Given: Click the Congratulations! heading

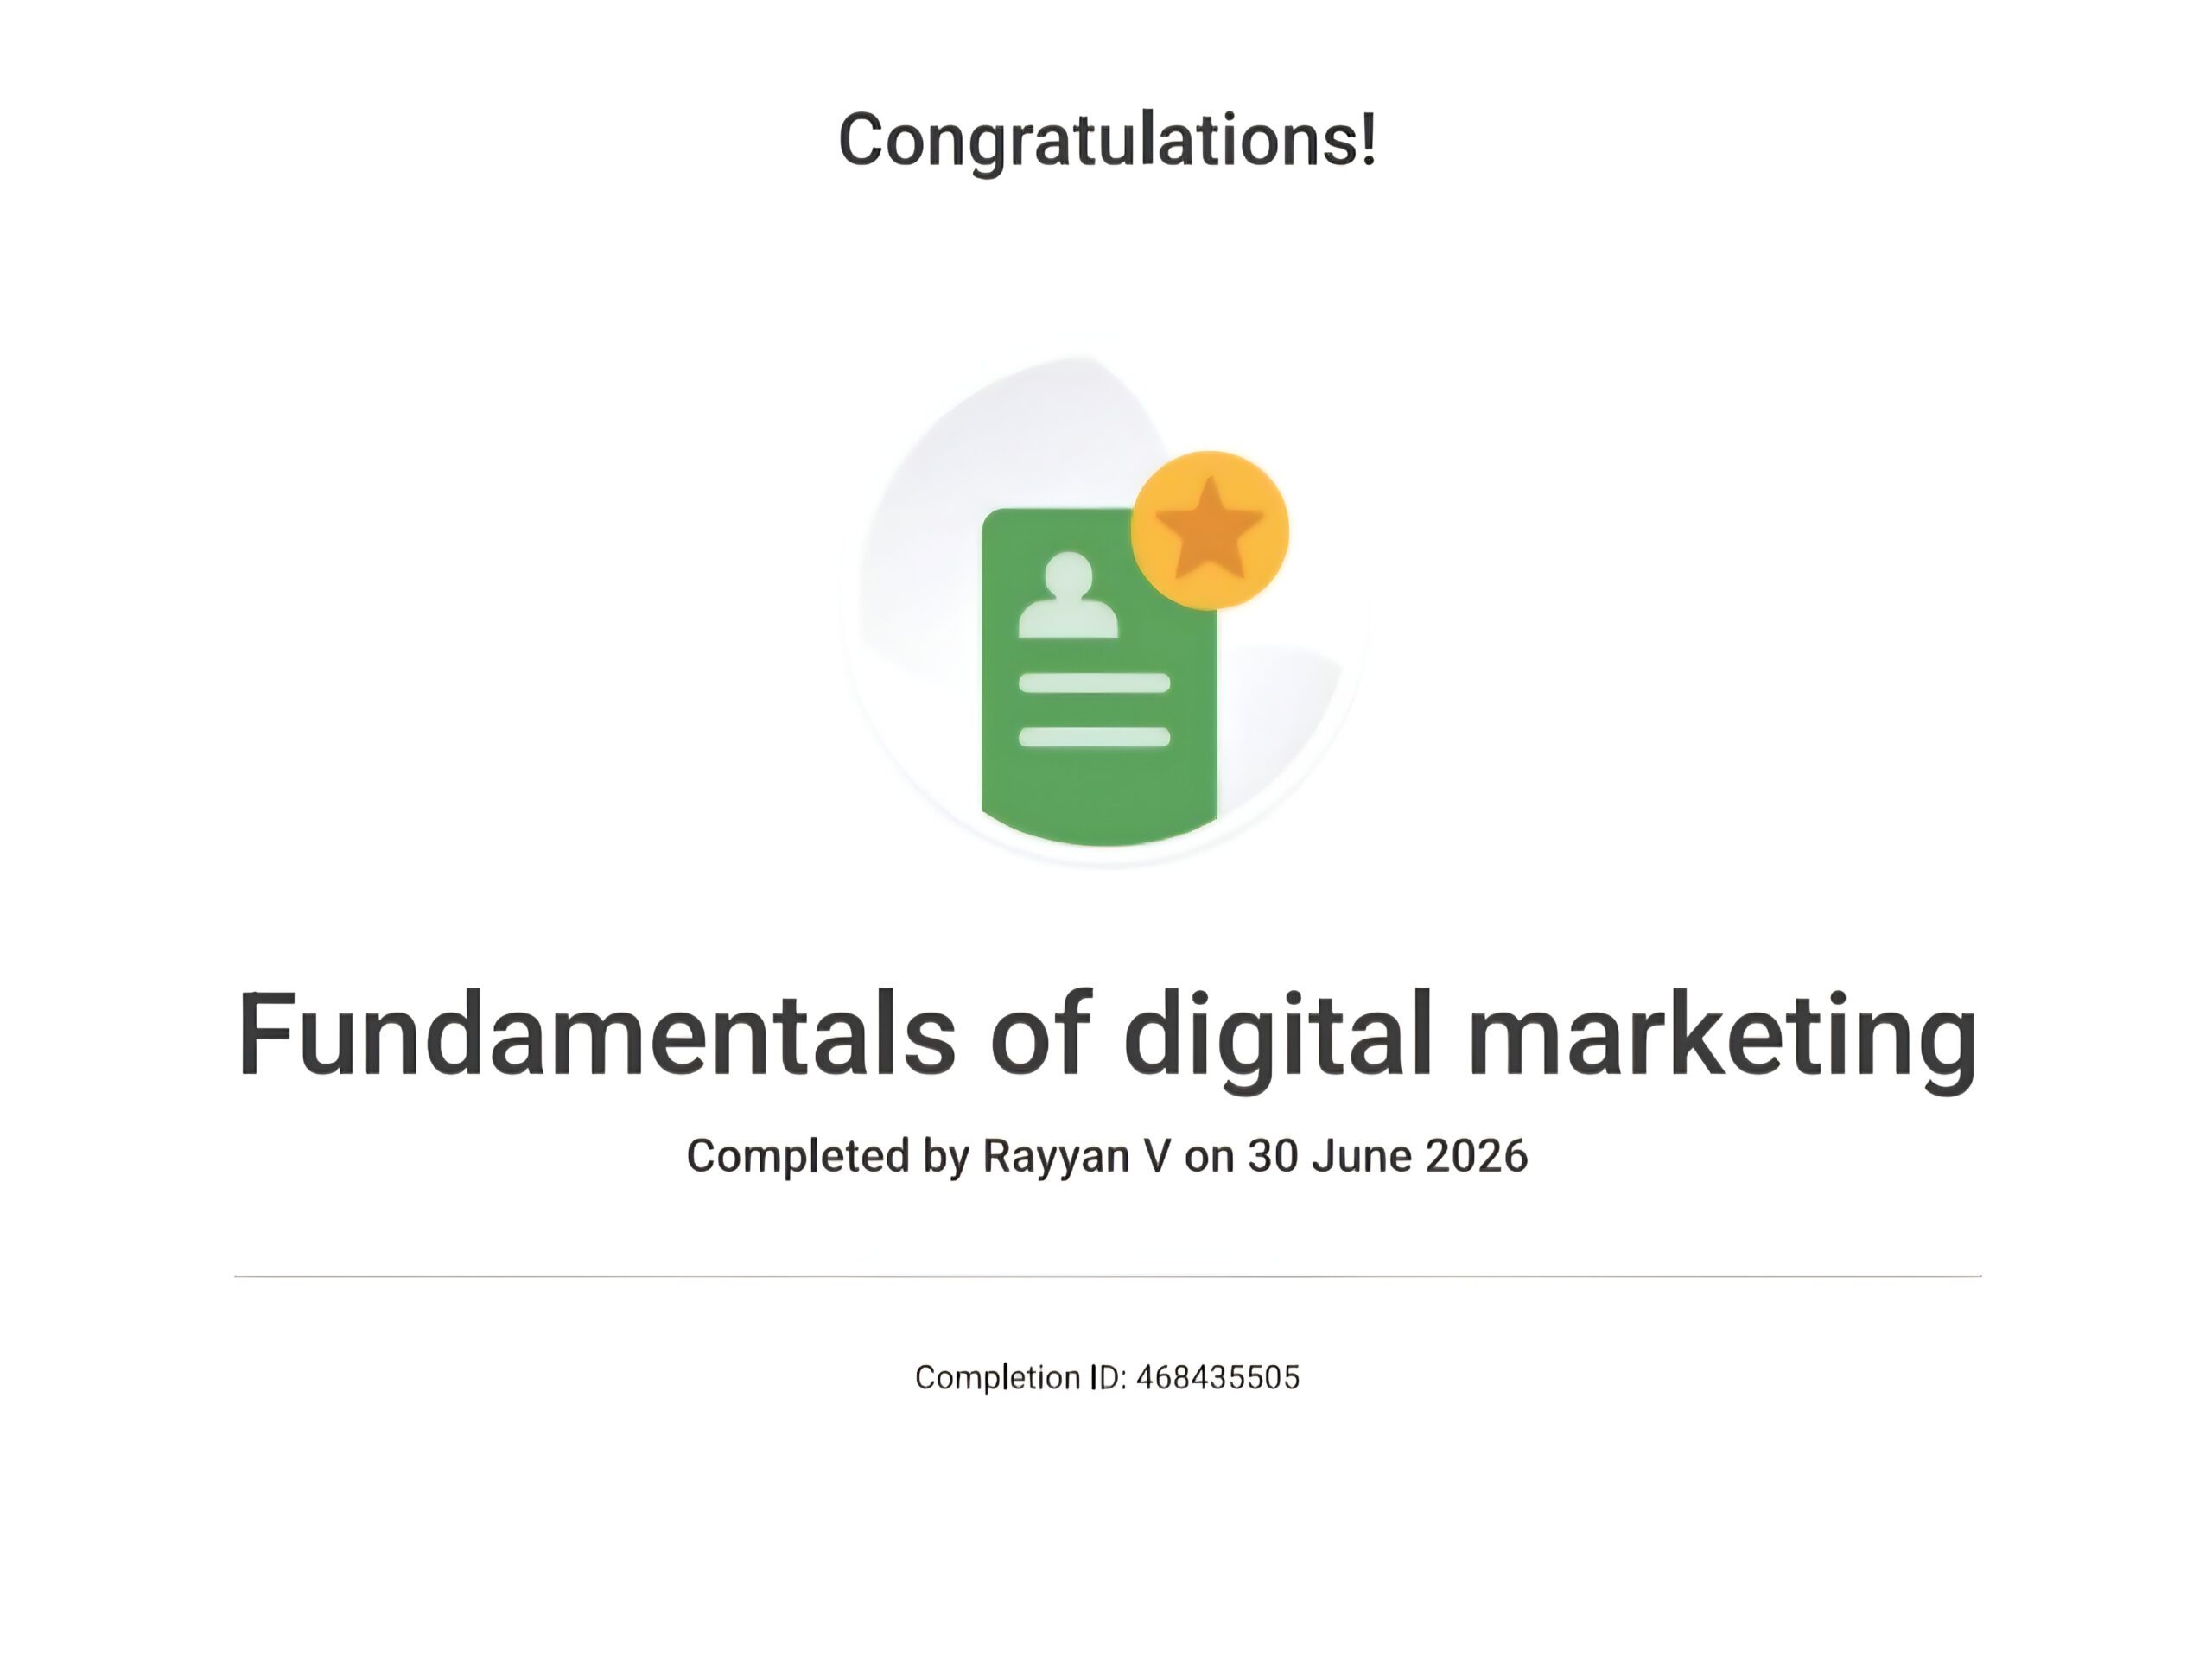Looking at the screenshot, I should [x=1107, y=142].
